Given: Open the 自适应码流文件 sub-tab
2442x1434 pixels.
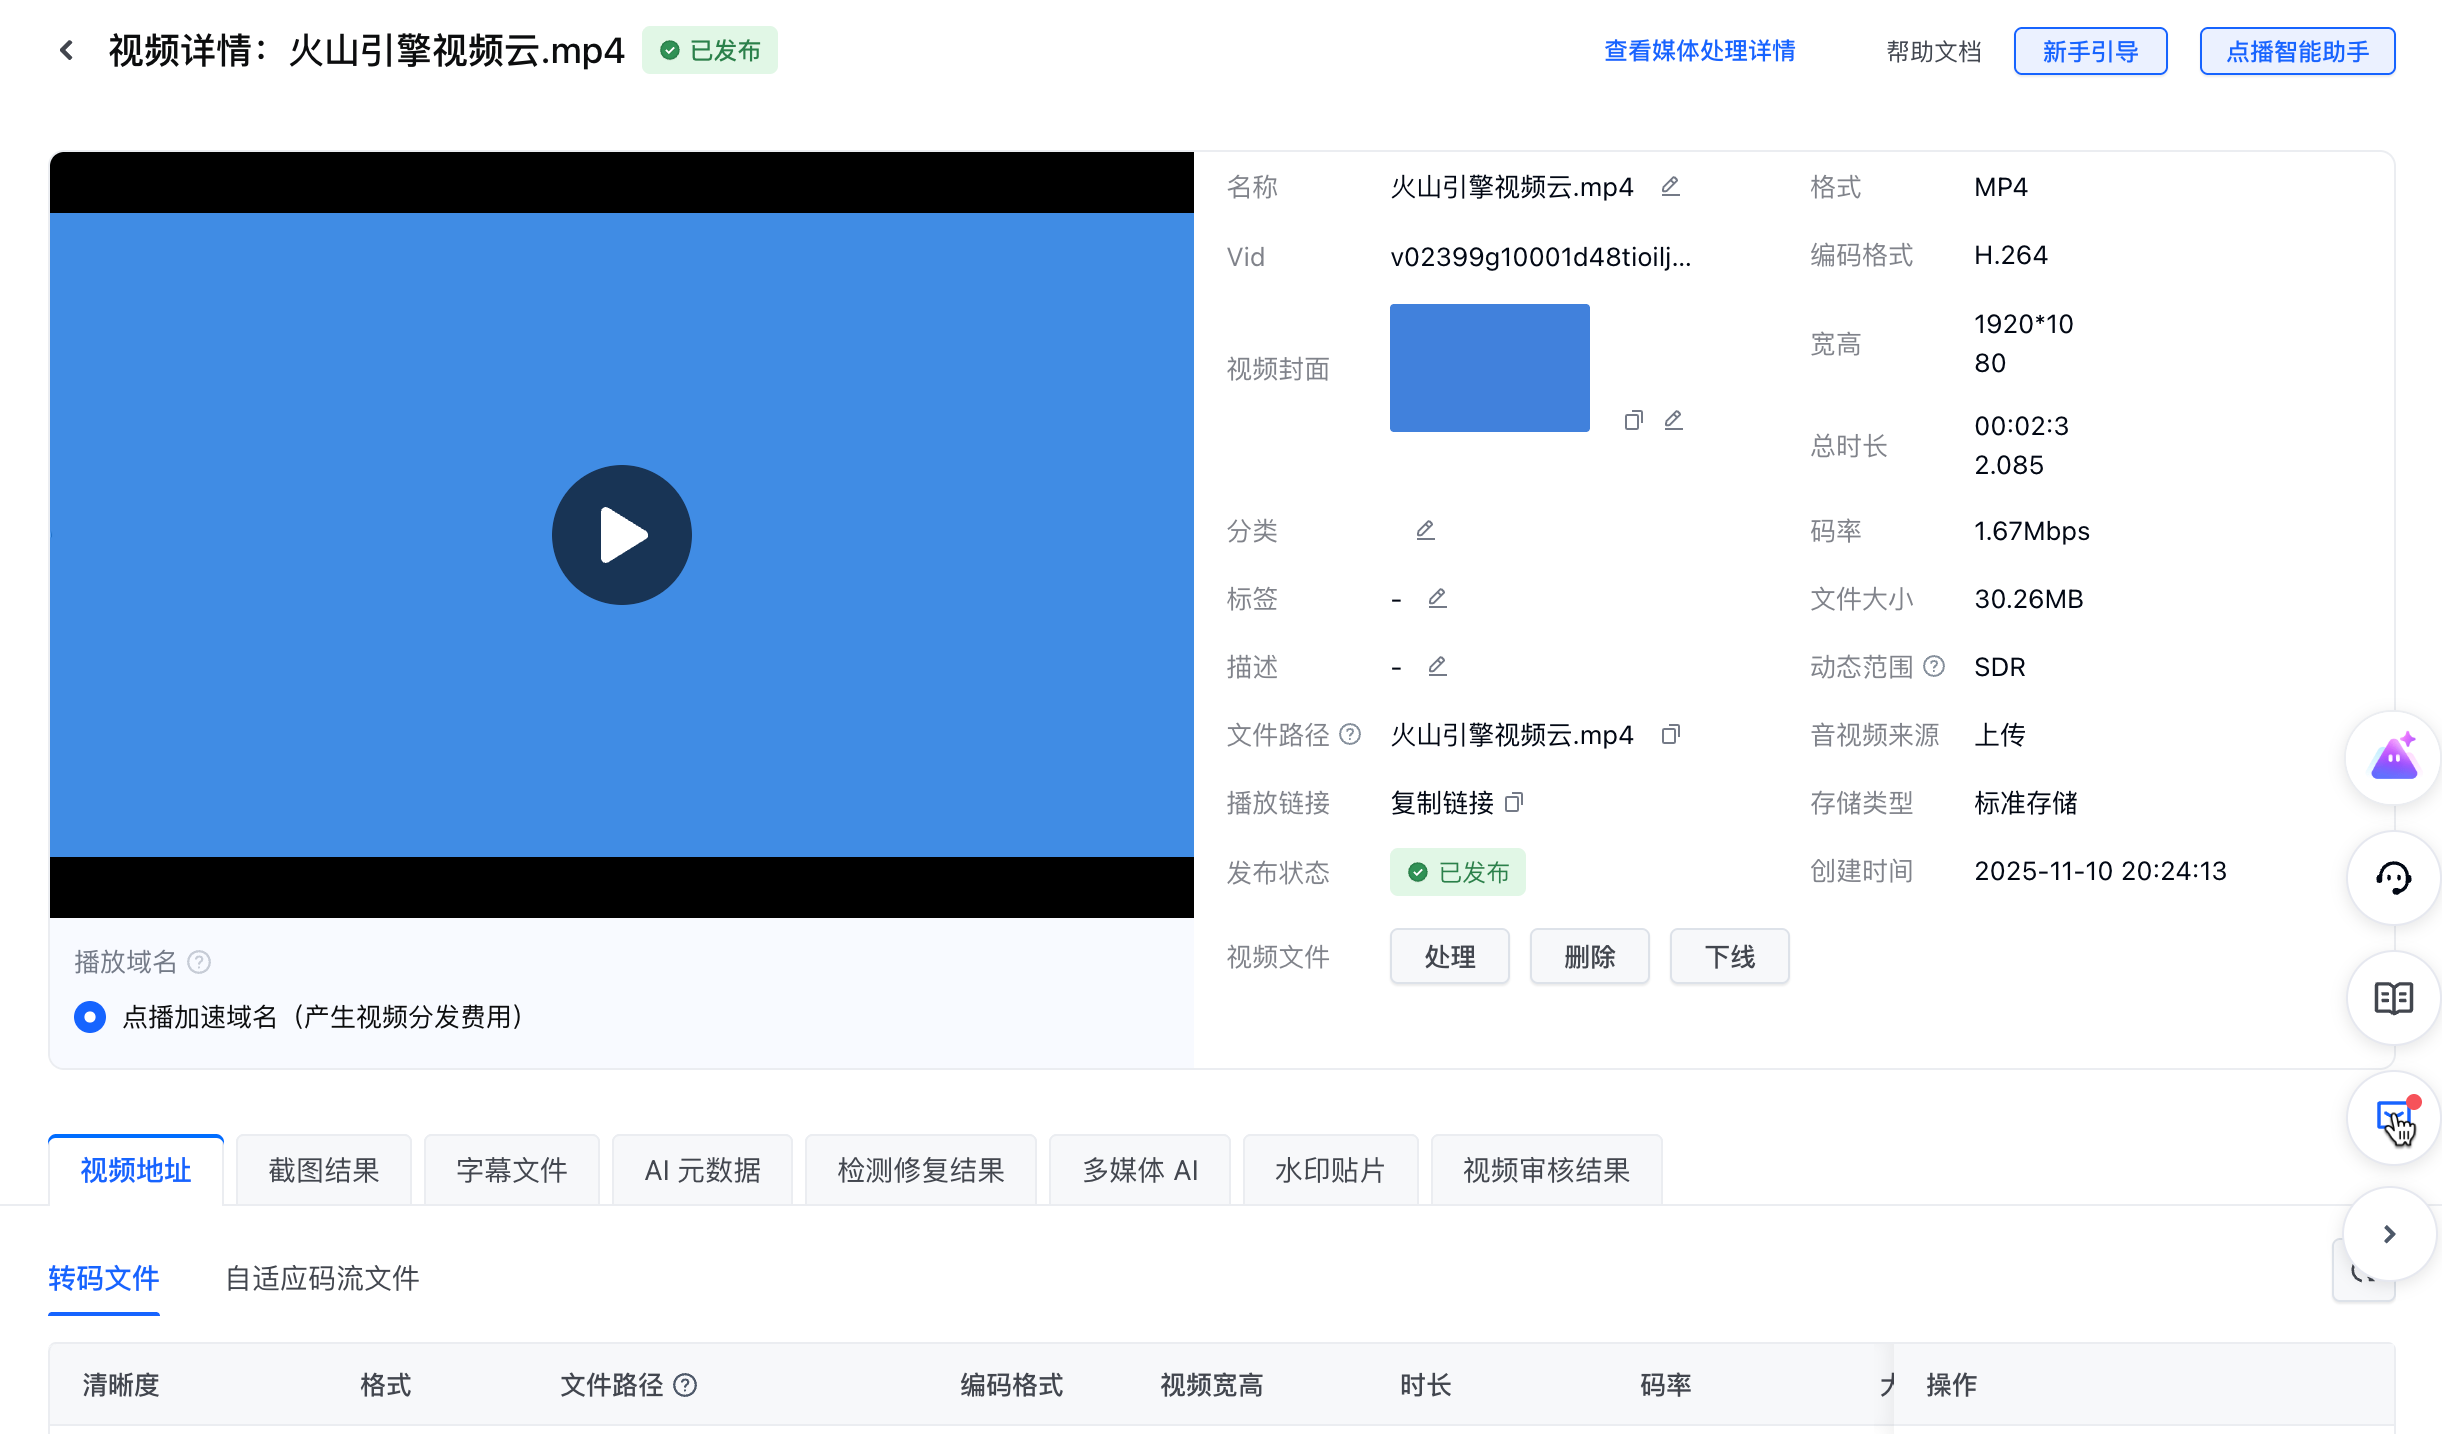Looking at the screenshot, I should point(321,1278).
